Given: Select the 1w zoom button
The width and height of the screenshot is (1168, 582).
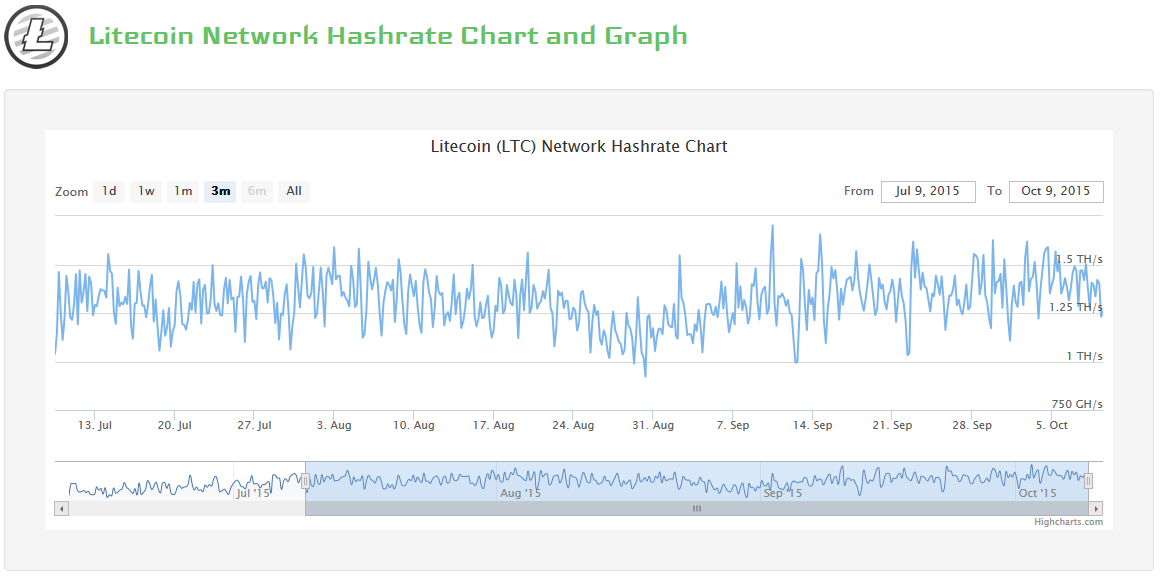Looking at the screenshot, I should pos(146,192).
